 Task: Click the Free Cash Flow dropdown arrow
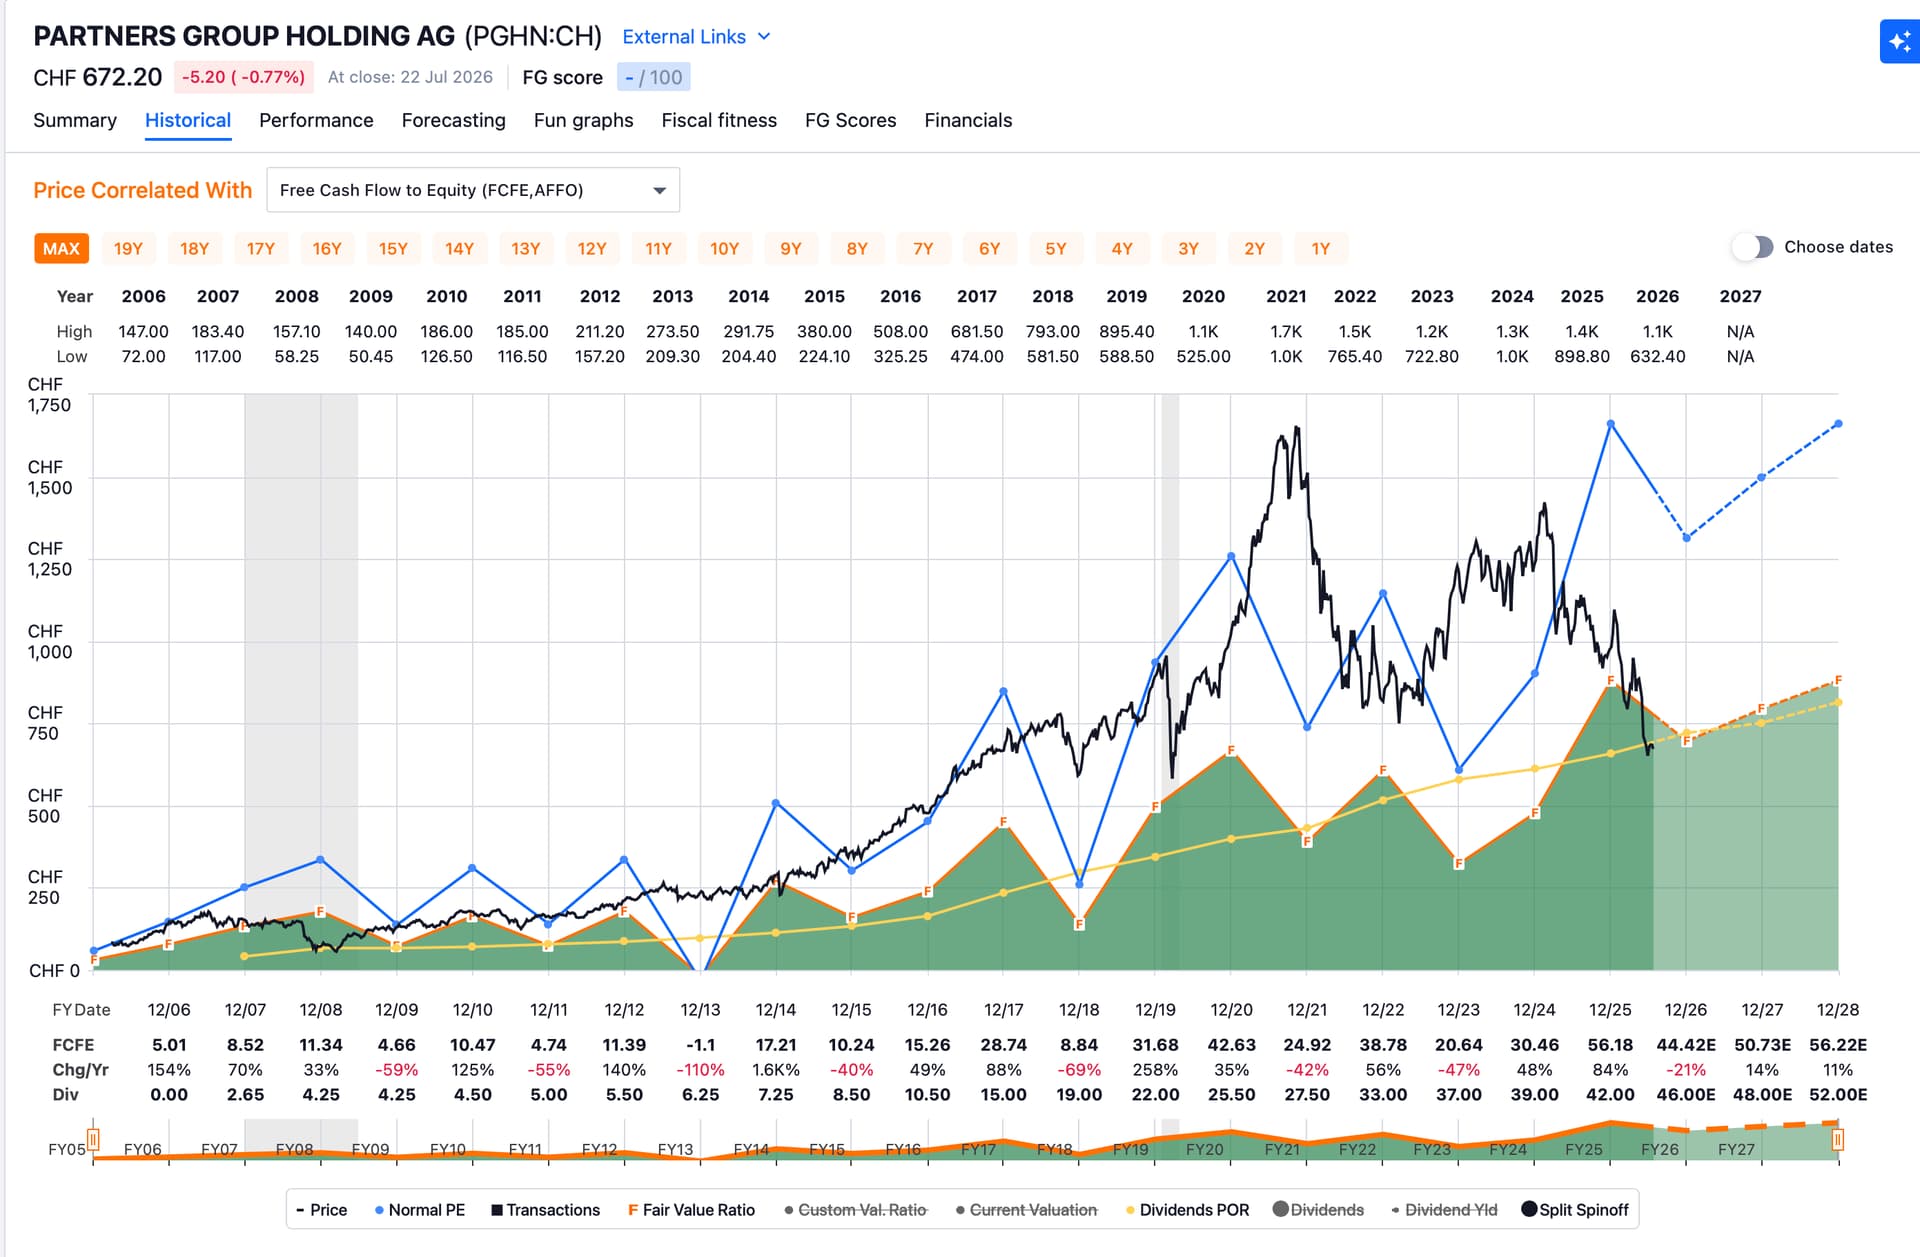coord(659,191)
